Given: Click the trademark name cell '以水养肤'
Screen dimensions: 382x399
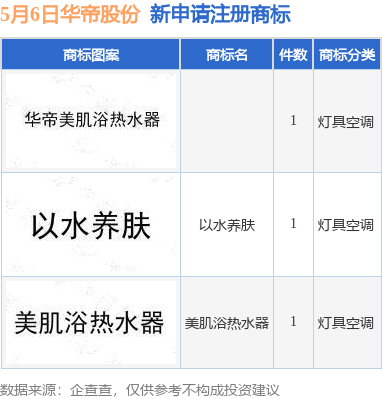Looking at the screenshot, I should pyautogui.click(x=227, y=225).
